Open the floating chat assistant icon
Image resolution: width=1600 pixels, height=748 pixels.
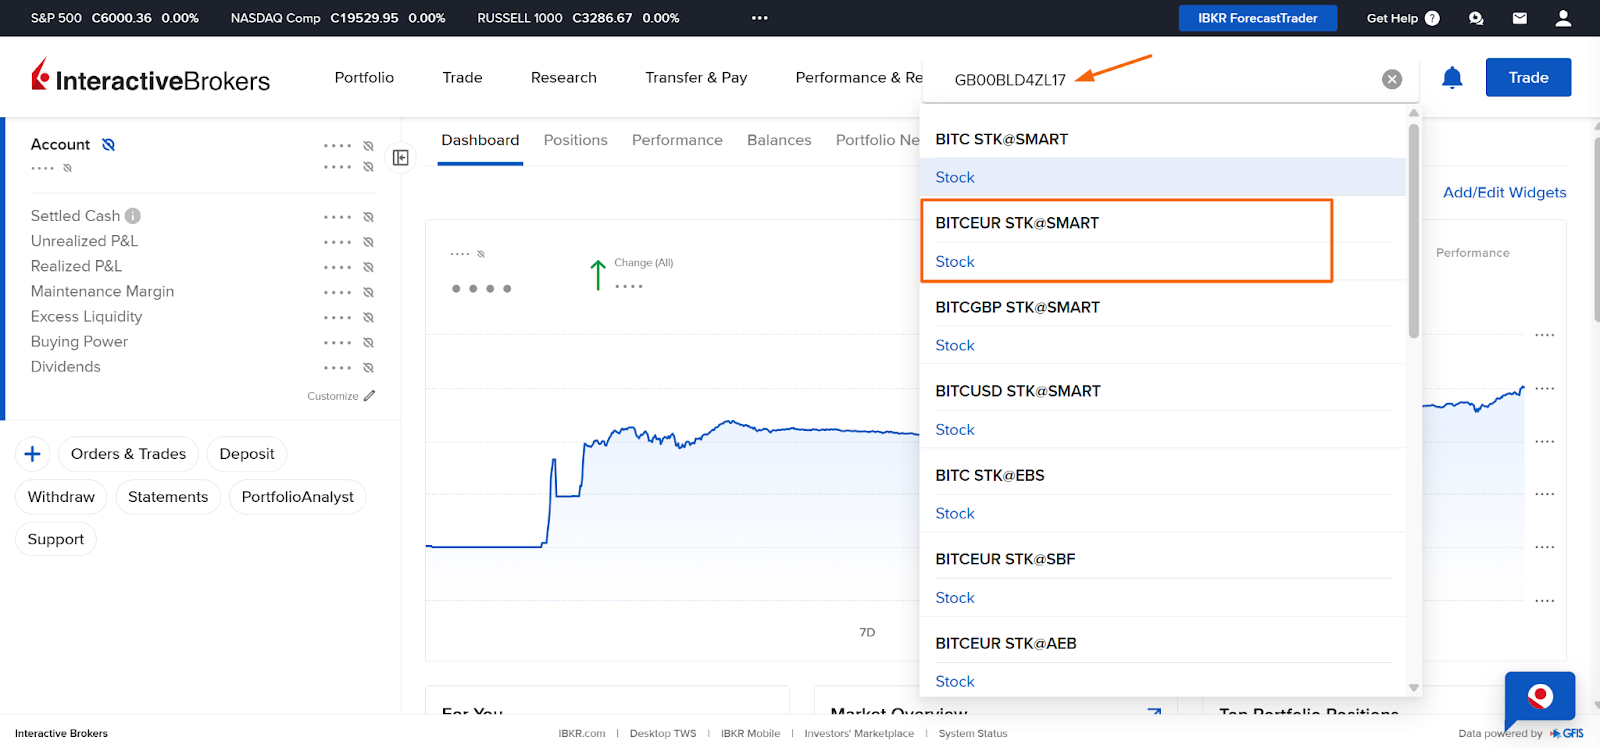coord(1540,697)
